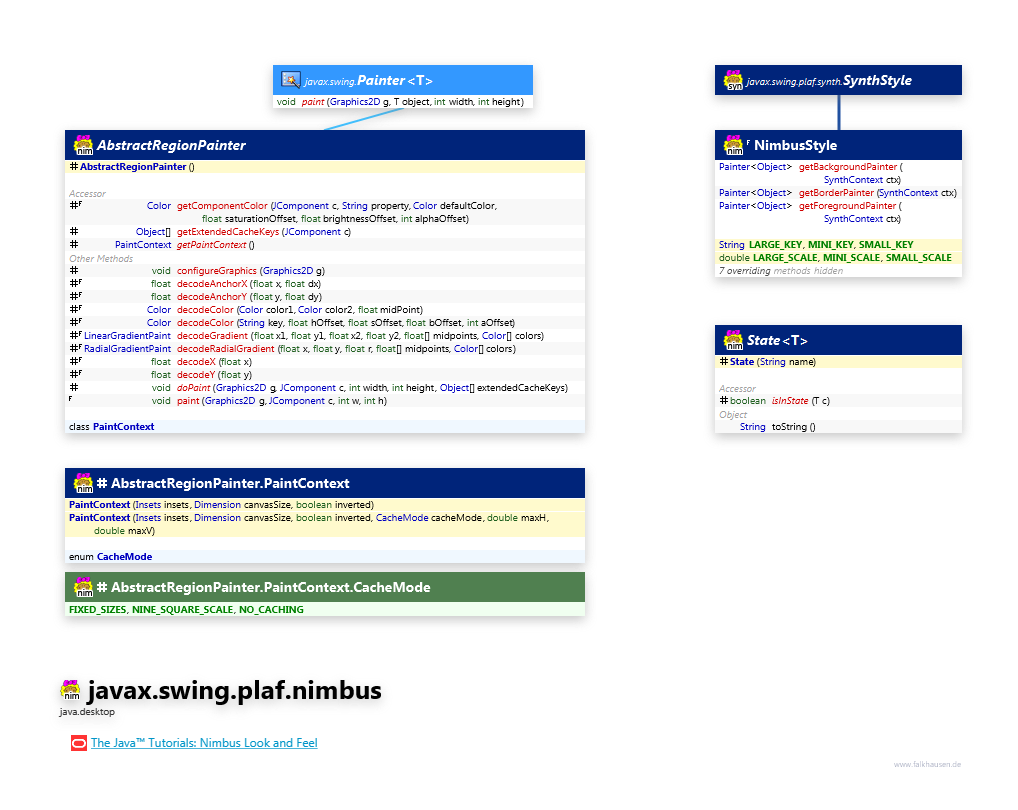1018x810 pixels.
Task: Click the decodeColor method taking color1 and color2
Action: [x=205, y=310]
